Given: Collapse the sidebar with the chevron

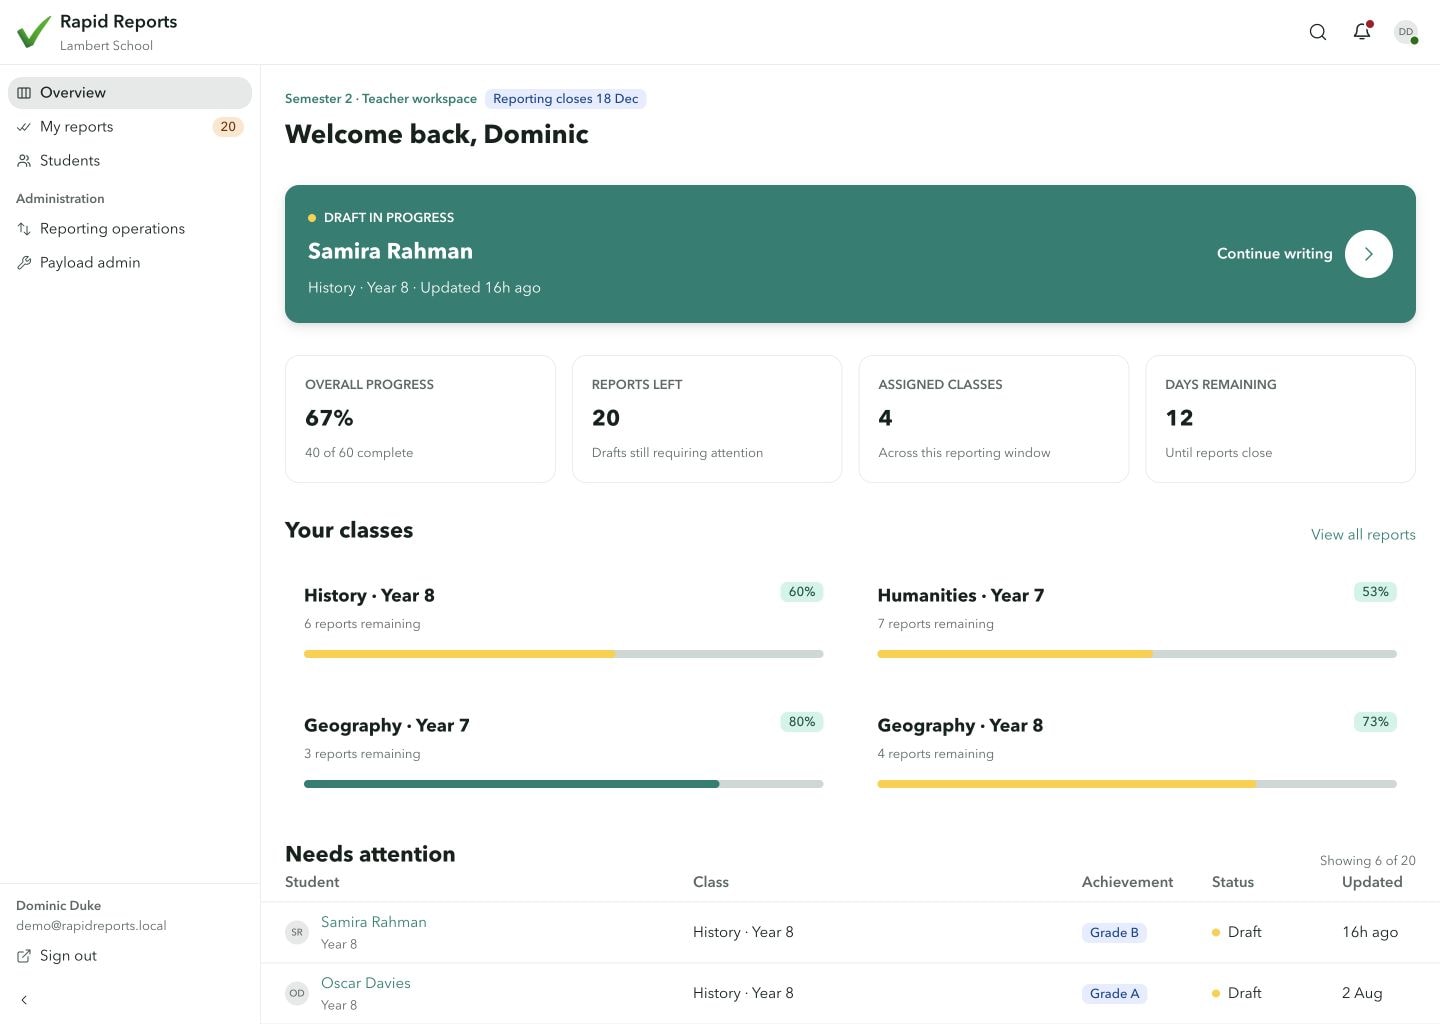Looking at the screenshot, I should click(x=24, y=1000).
